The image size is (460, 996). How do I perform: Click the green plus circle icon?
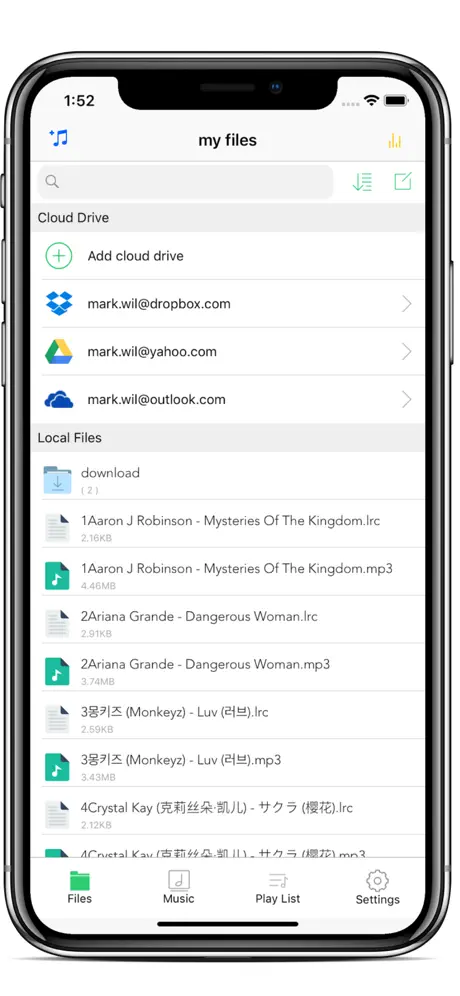click(58, 256)
